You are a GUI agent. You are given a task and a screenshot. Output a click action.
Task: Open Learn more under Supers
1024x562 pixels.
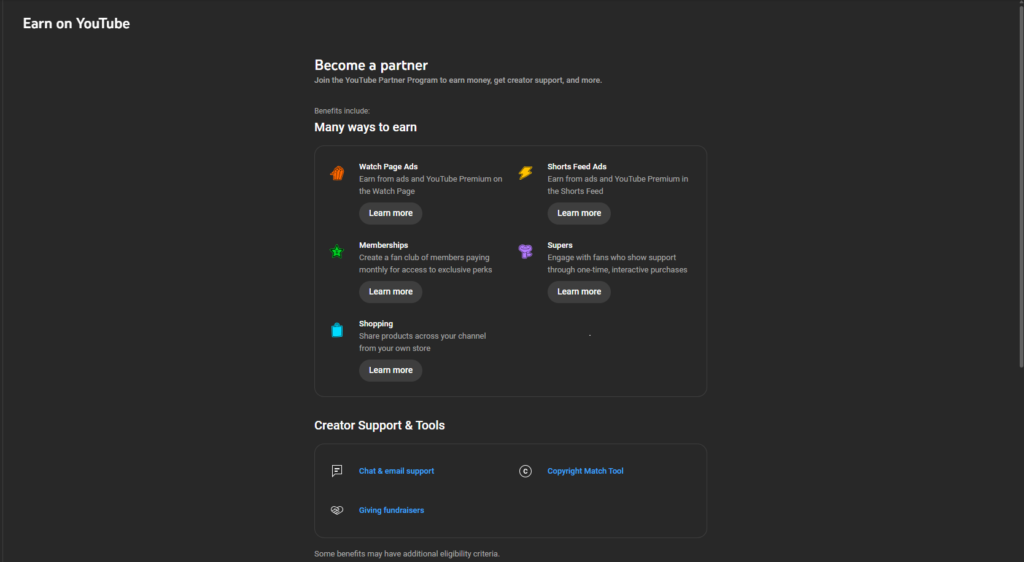[x=579, y=292]
